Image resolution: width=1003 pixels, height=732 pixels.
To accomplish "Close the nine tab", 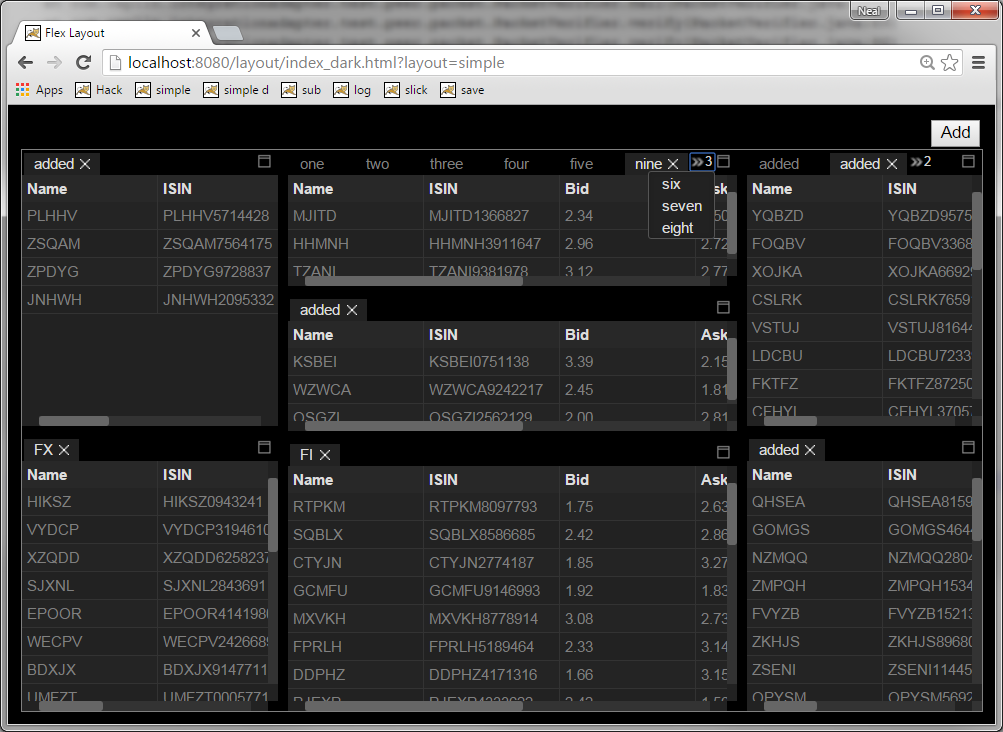I will point(673,164).
